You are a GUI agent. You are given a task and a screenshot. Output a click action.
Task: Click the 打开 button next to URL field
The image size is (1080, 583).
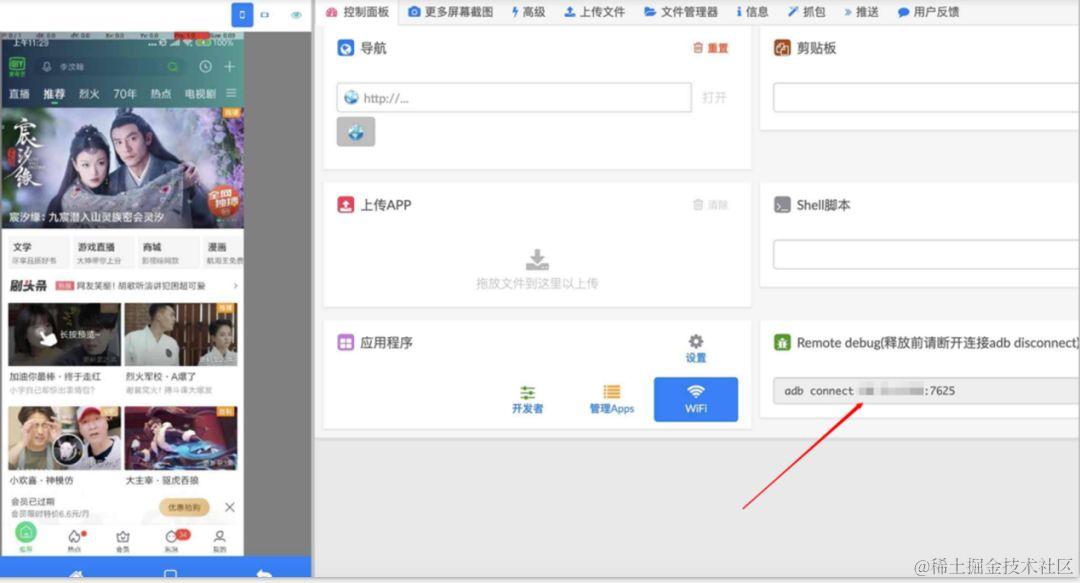(x=714, y=98)
